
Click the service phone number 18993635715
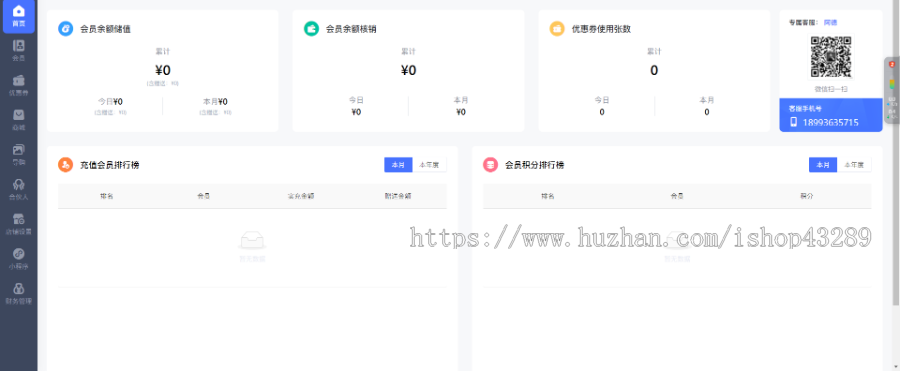(831, 122)
